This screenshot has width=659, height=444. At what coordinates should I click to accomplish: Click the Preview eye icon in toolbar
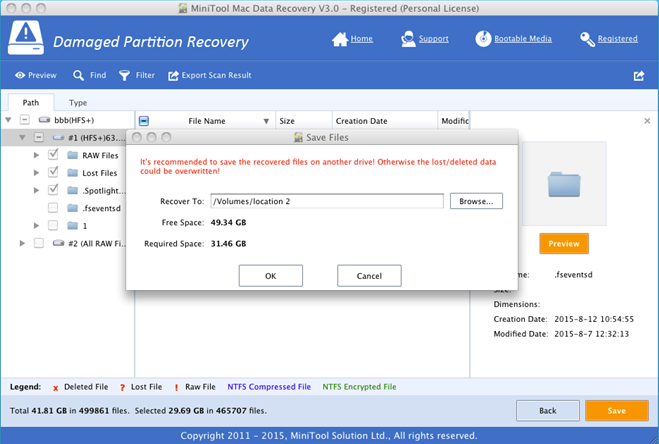[20, 75]
